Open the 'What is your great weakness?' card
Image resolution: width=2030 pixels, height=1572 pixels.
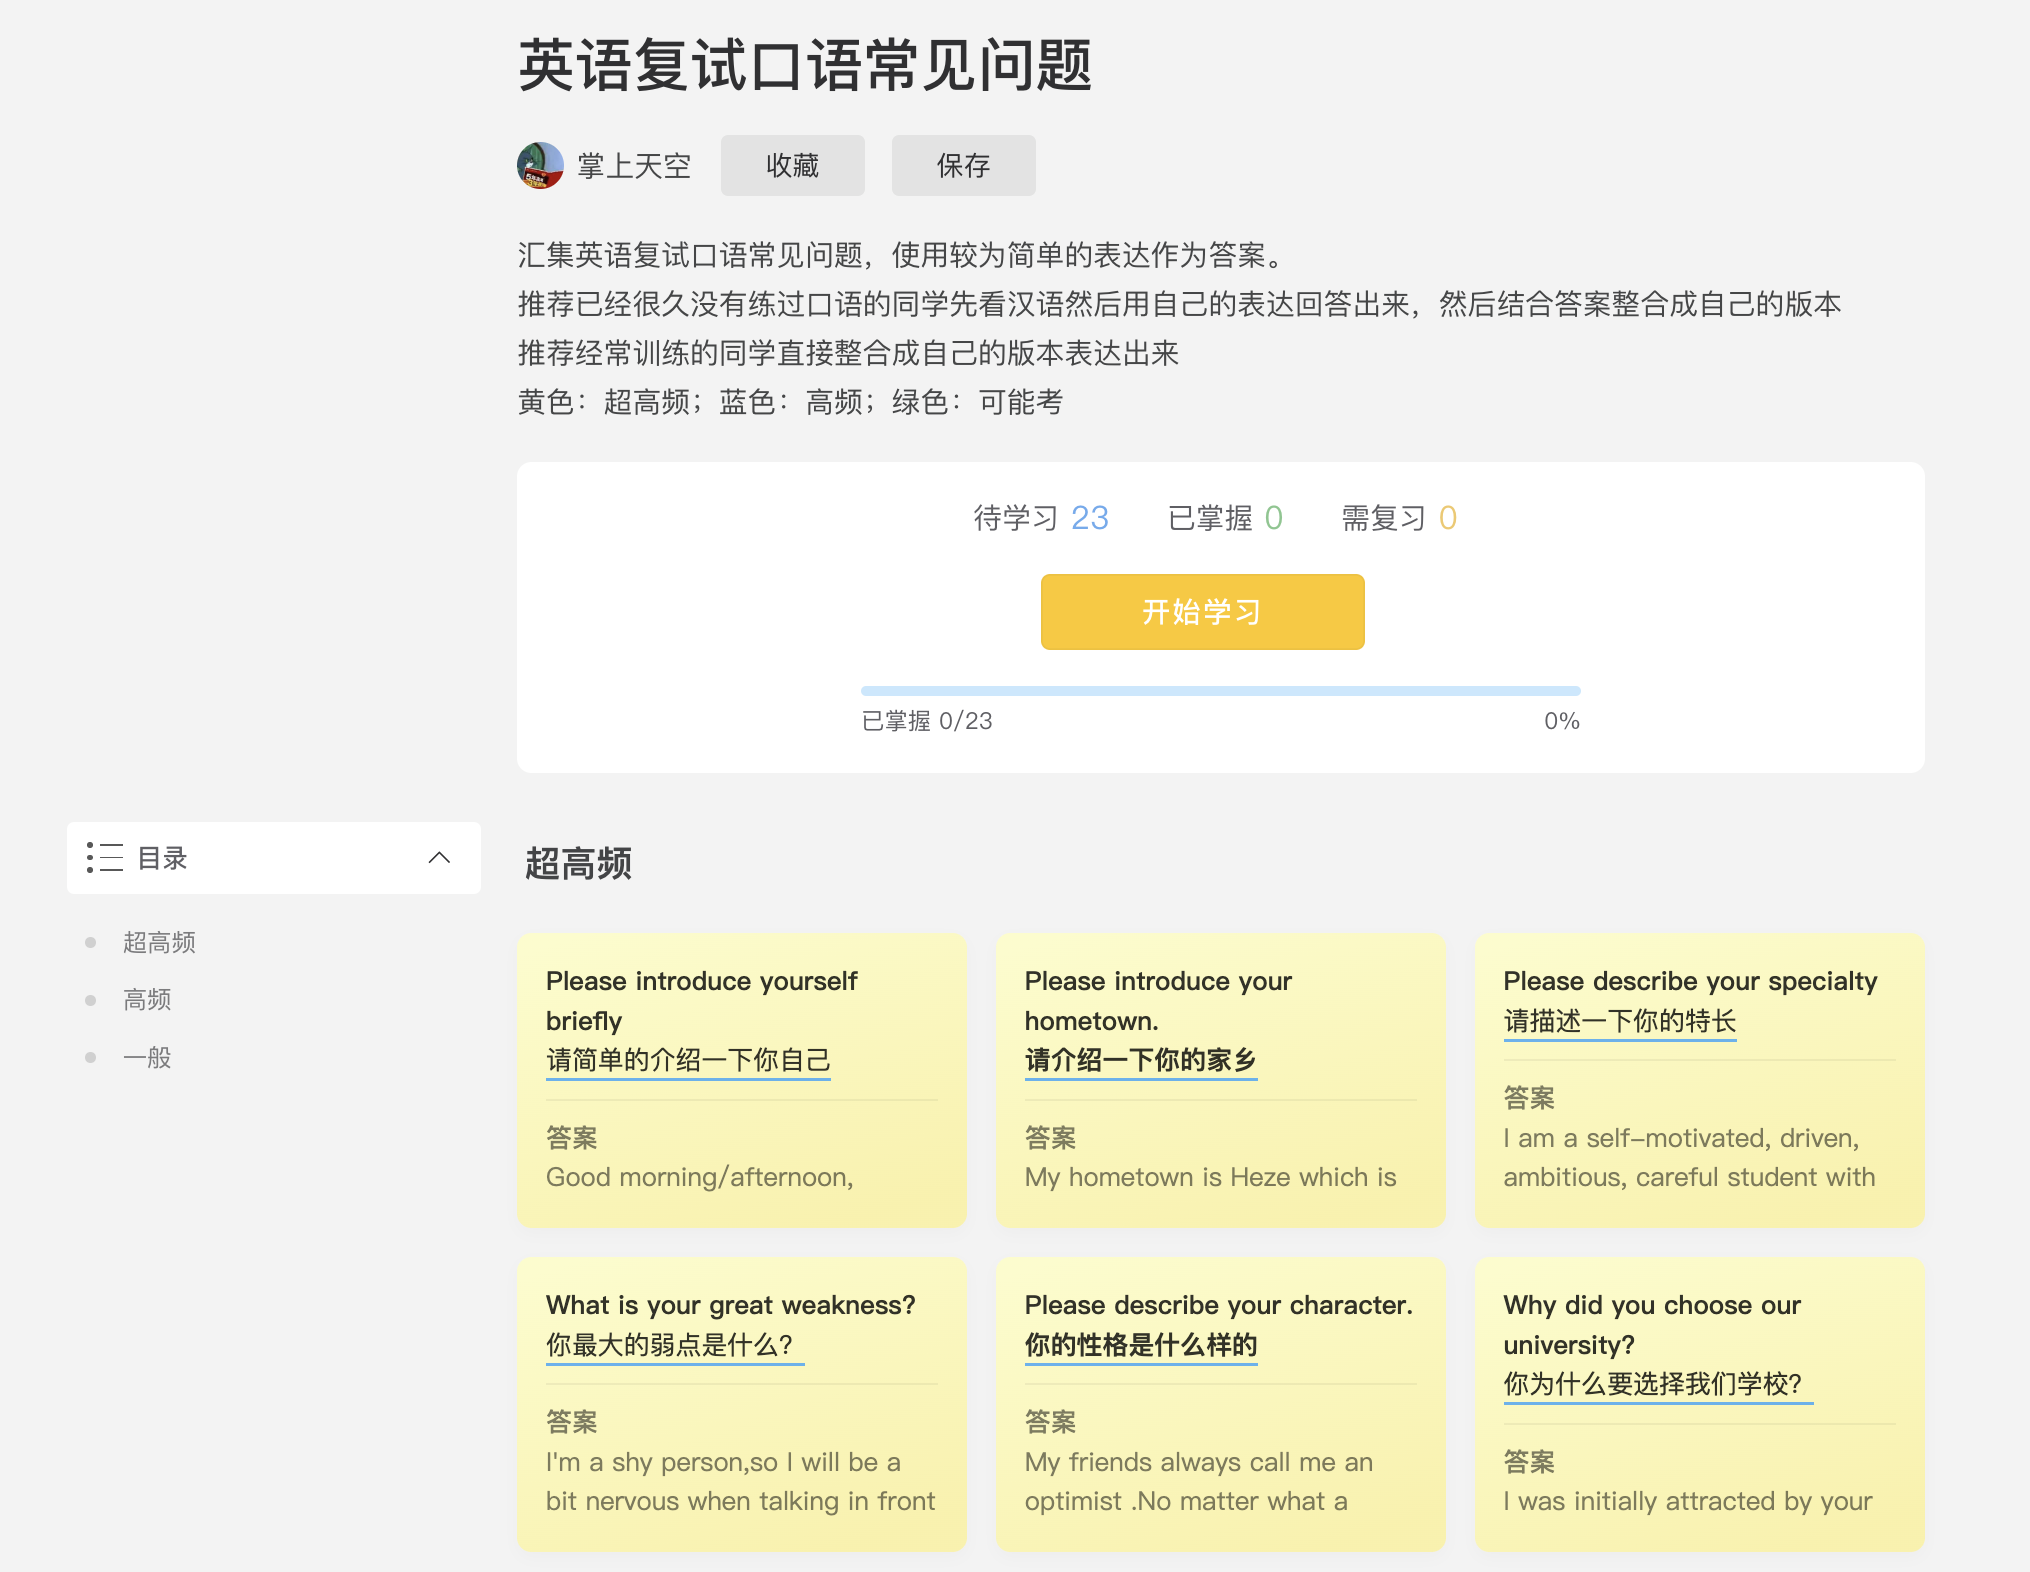742,1403
